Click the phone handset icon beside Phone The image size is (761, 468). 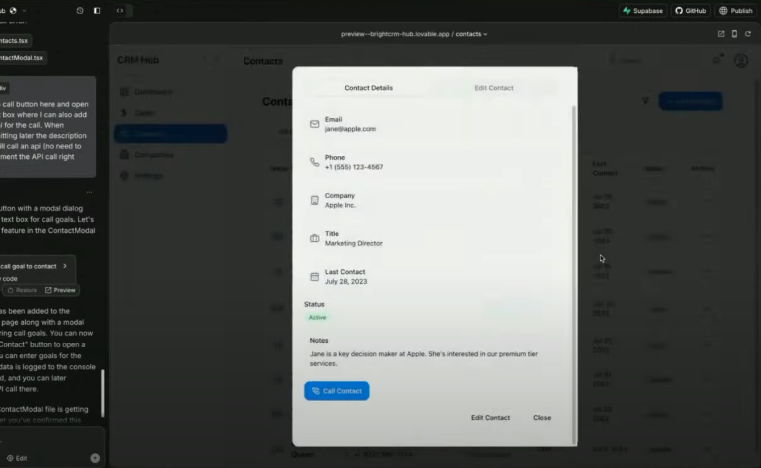pyautogui.click(x=314, y=162)
